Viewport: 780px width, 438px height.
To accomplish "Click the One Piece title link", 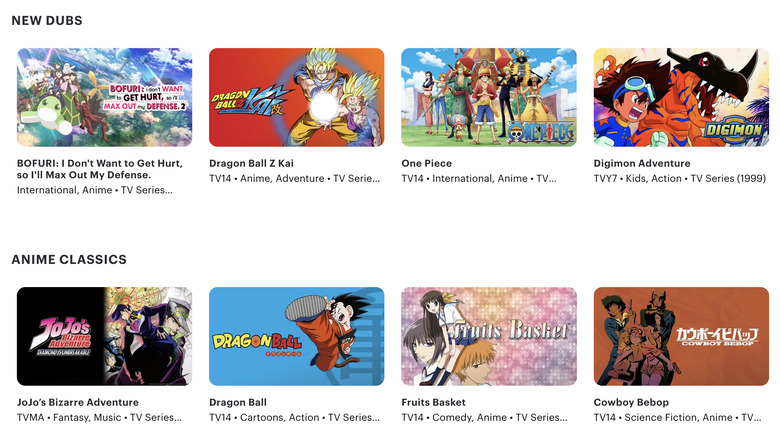I will (x=427, y=163).
